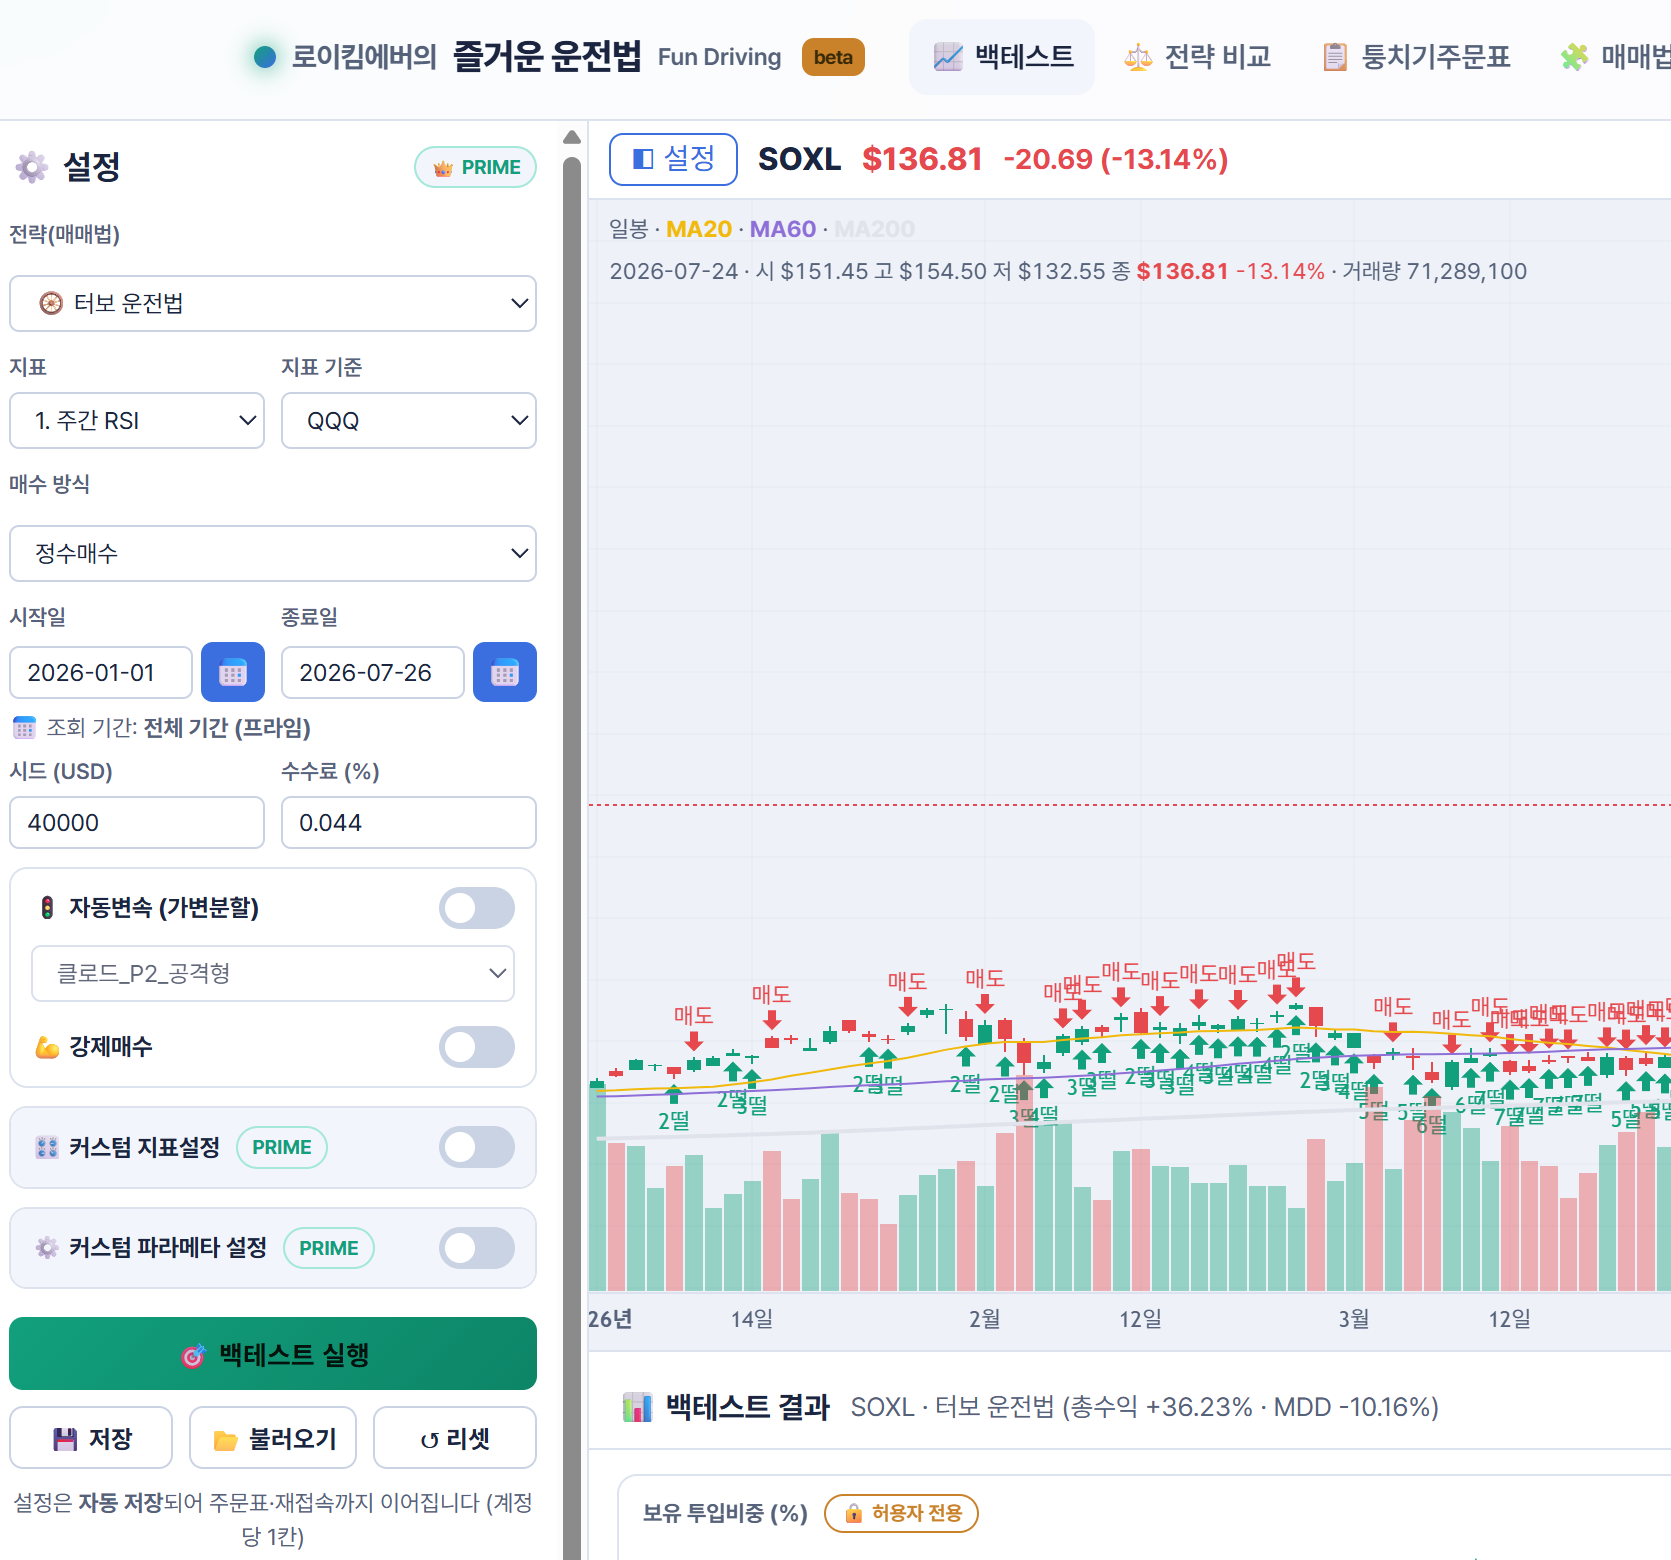
Task: Click the lock icon in 허용자 전용 badge
Action: [x=854, y=1513]
